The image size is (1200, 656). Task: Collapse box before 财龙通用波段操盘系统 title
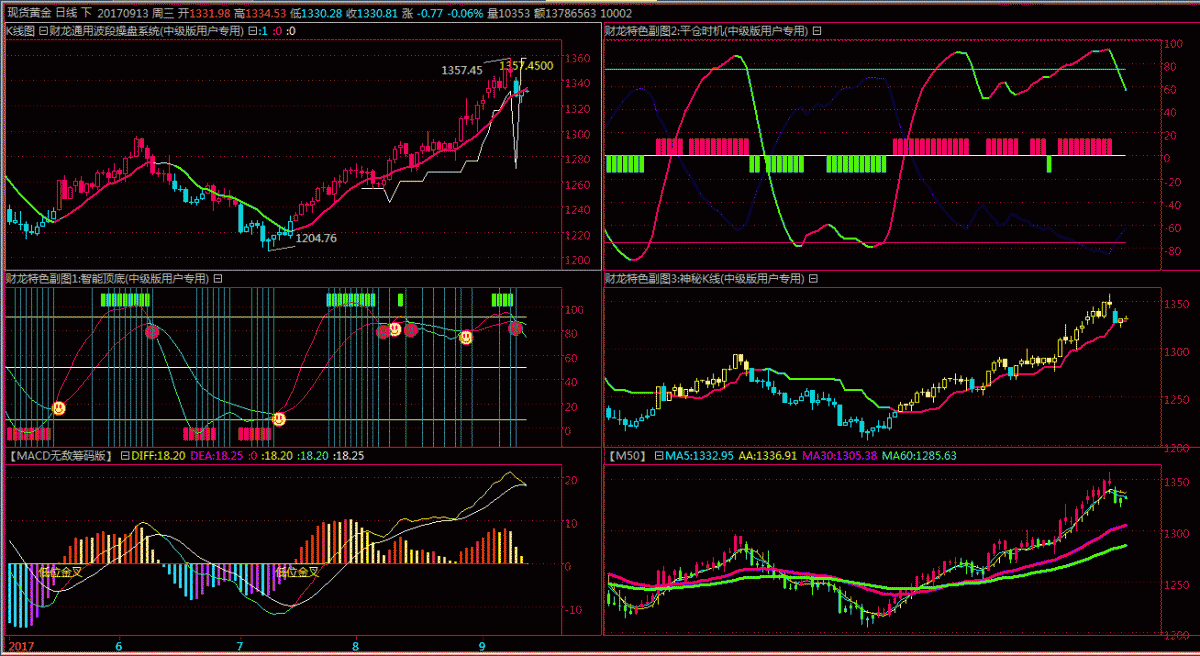coord(43,31)
